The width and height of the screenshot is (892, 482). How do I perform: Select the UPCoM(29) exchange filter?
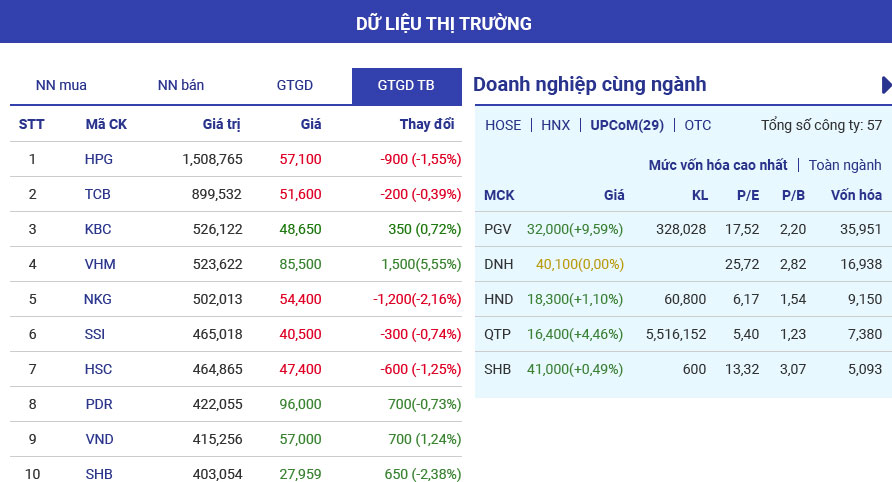[x=627, y=125]
